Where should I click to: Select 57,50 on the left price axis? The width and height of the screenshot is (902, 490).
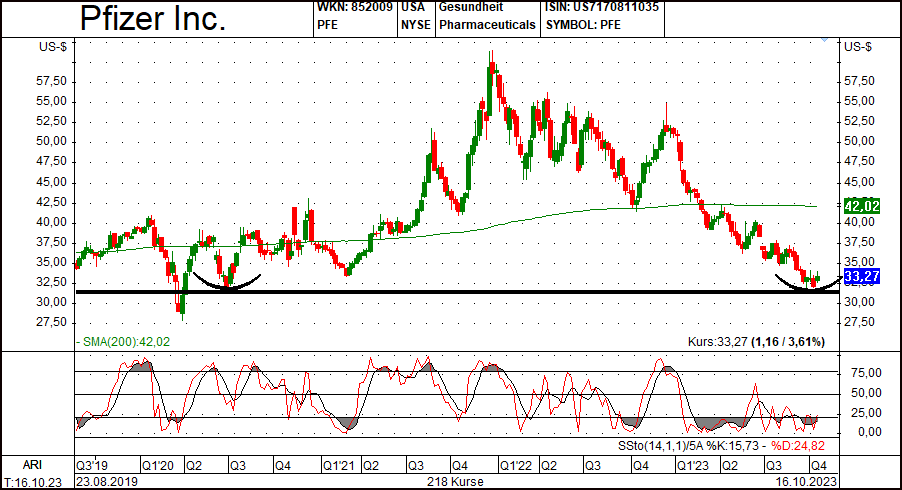(x=52, y=81)
